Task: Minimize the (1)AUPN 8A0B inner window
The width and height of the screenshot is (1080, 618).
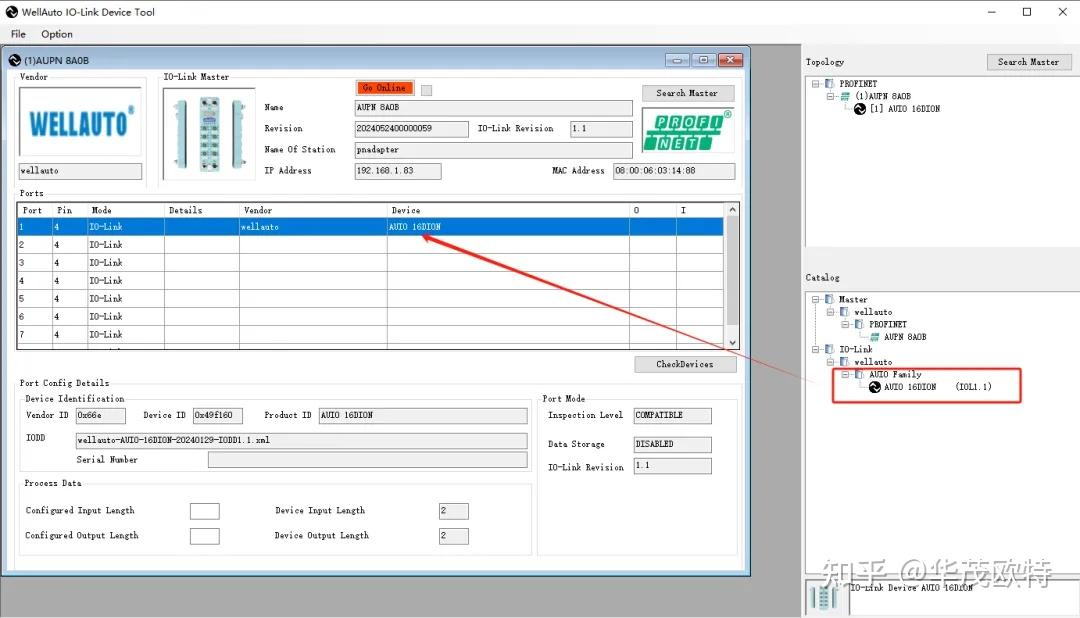Action: tap(676, 60)
